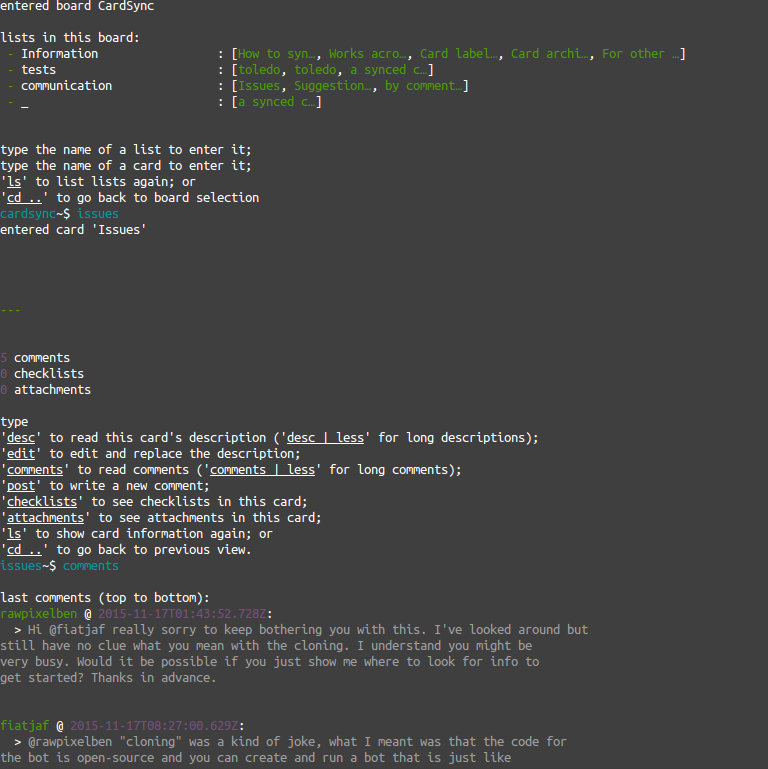Click the 'Card label…' card name
The height and width of the screenshot is (769, 768).
coord(459,54)
